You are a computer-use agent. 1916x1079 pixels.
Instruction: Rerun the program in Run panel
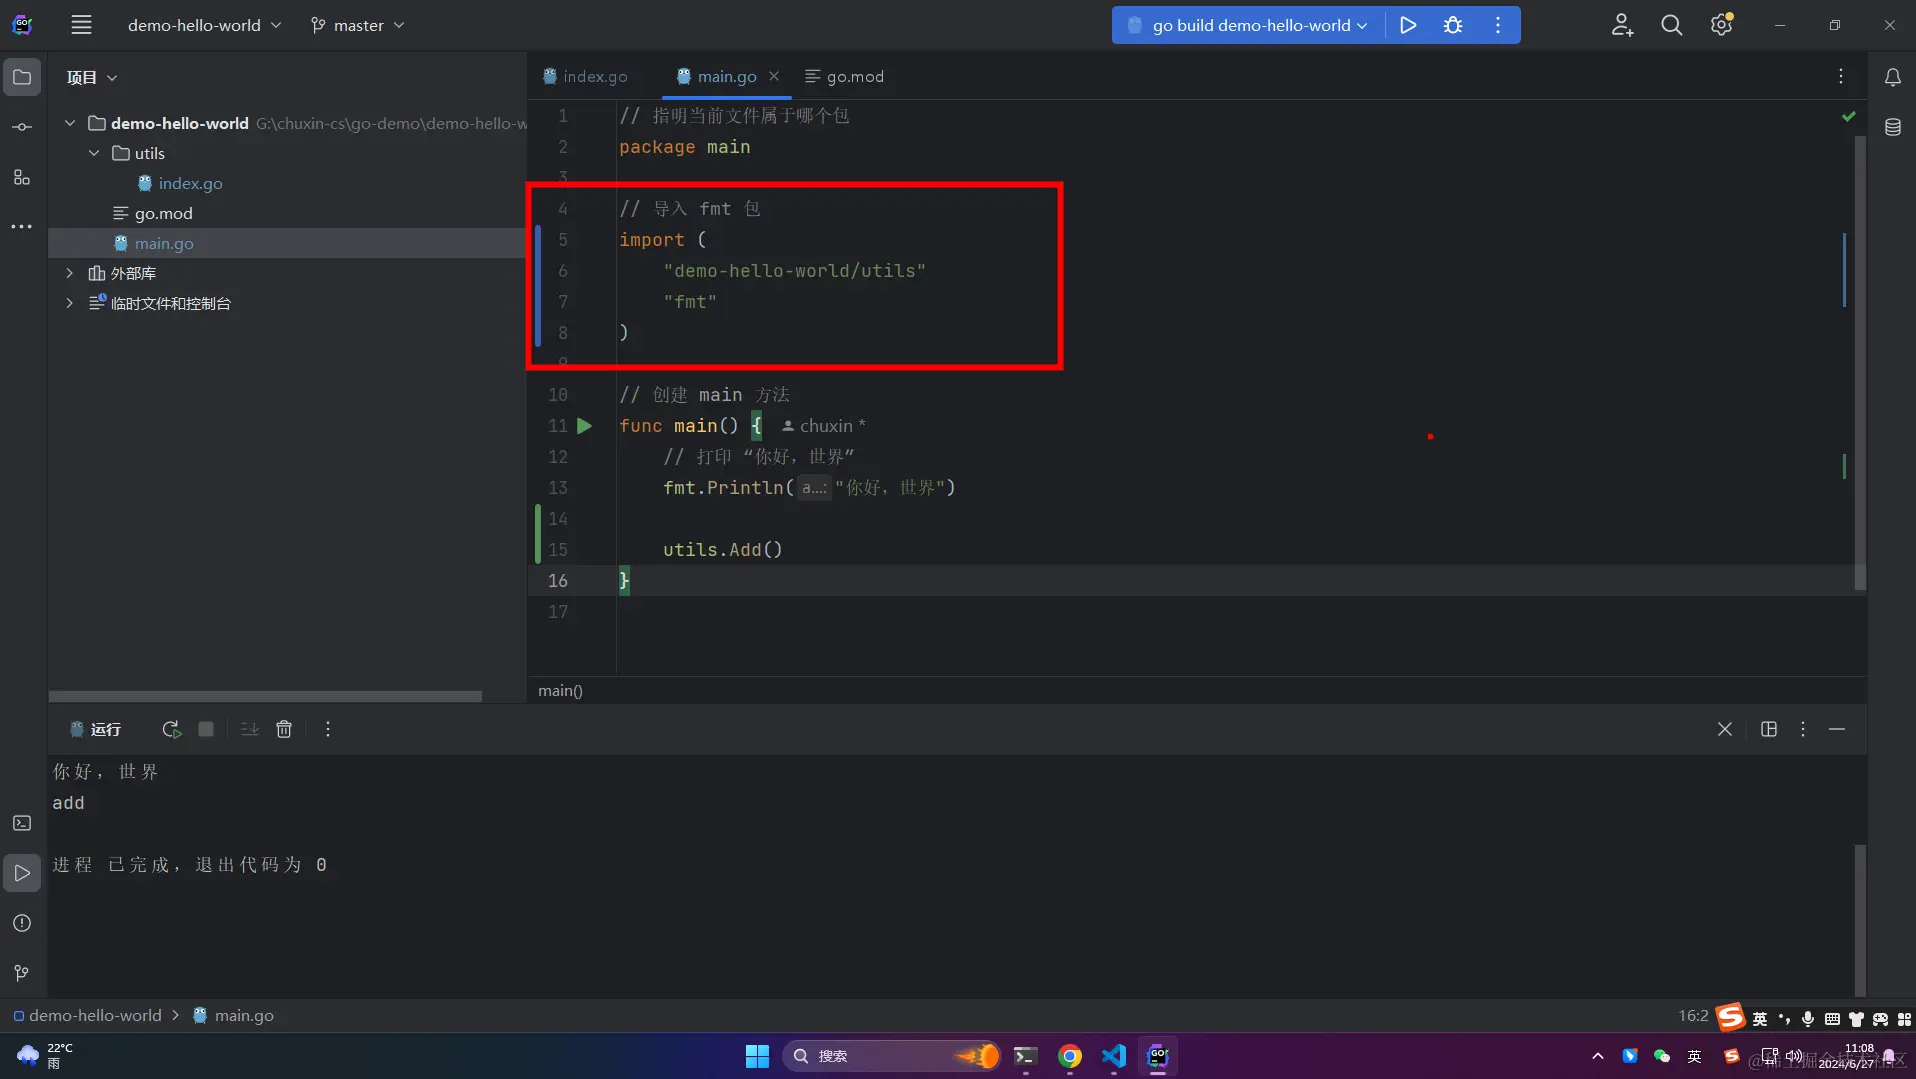[x=171, y=729]
